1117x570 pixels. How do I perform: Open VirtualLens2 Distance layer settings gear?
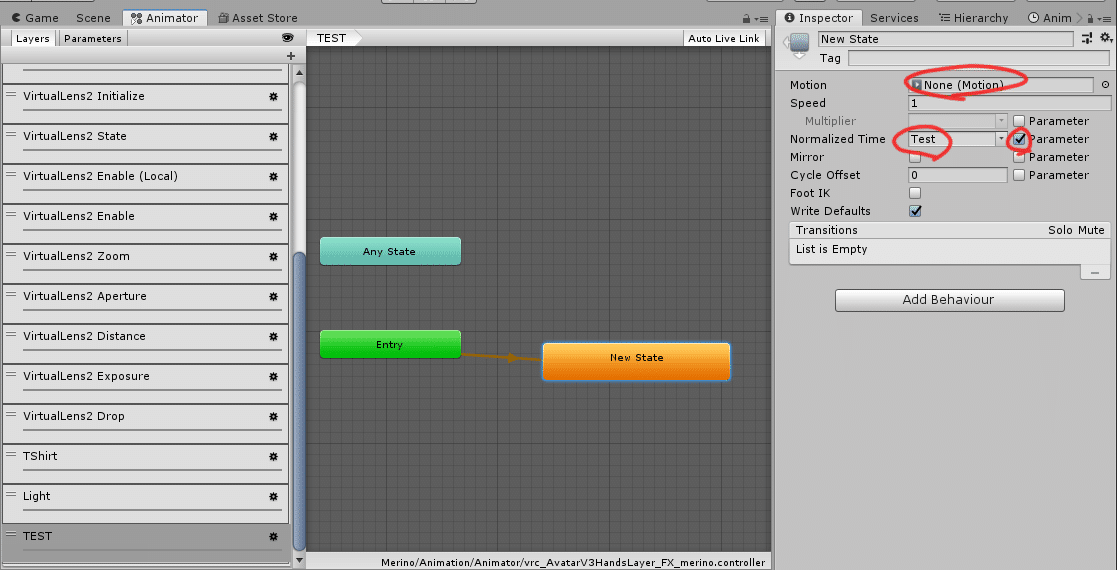[273, 336]
